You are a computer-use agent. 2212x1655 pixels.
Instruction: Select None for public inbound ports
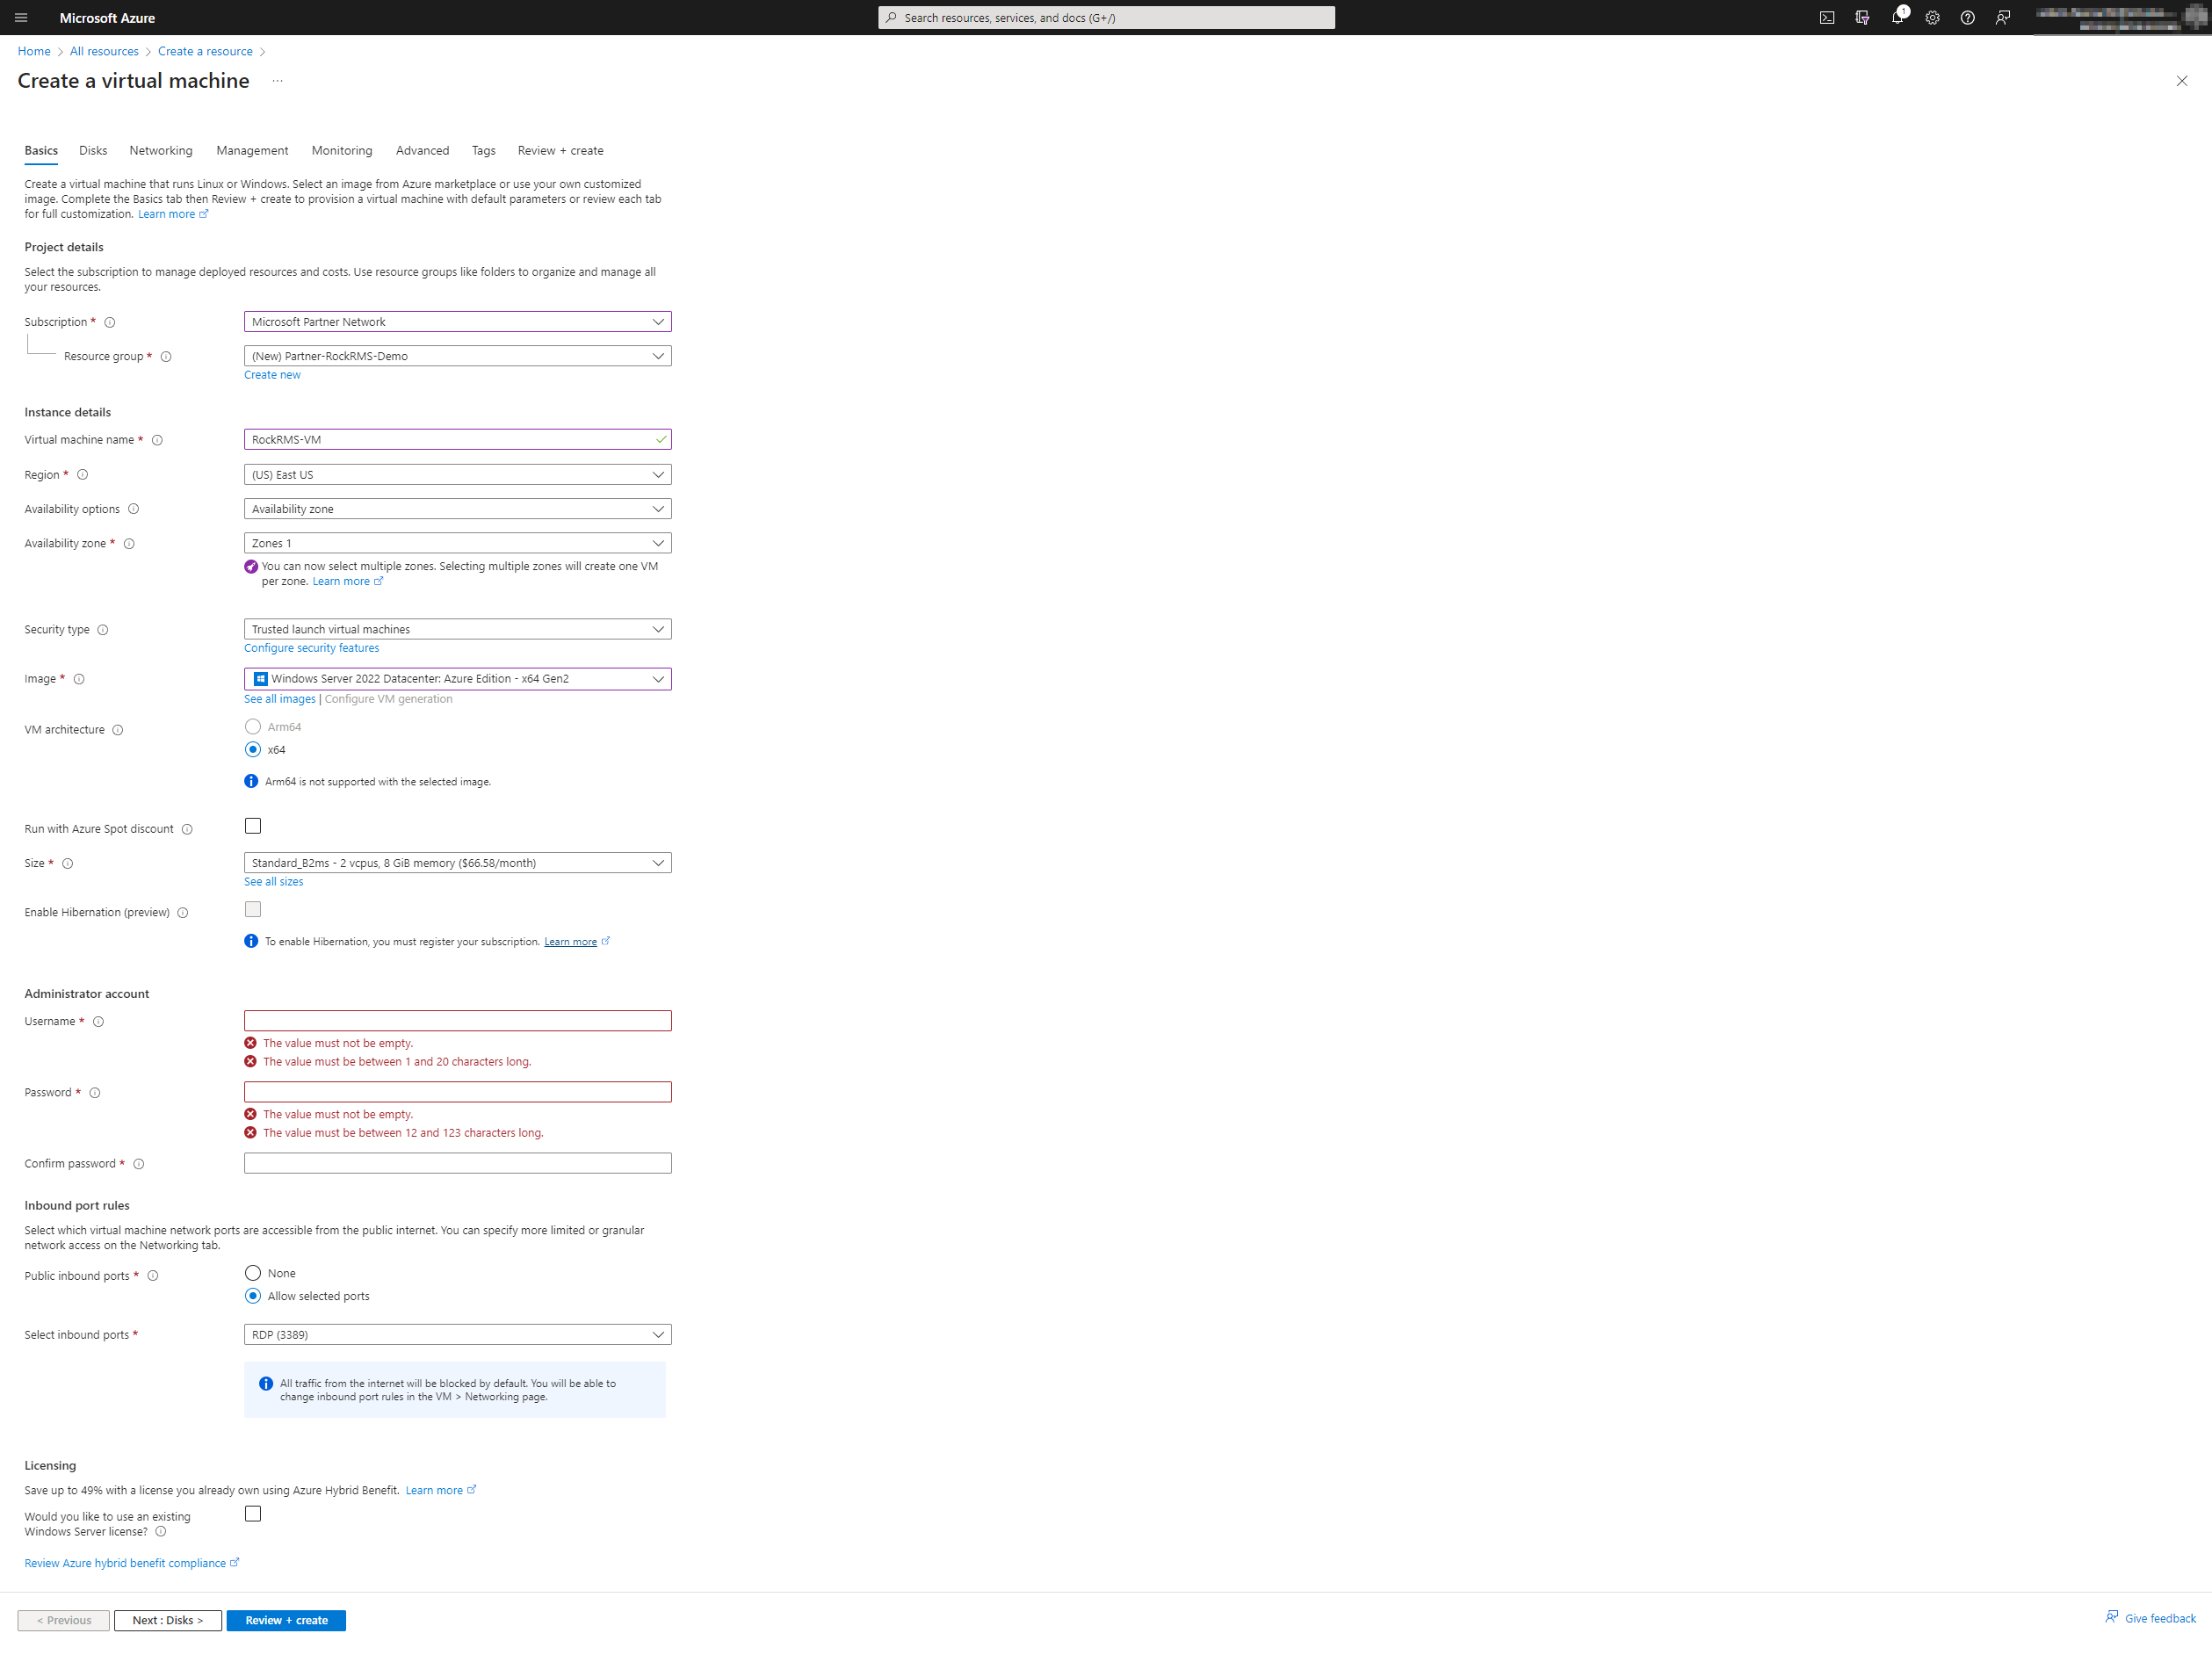tap(253, 1272)
